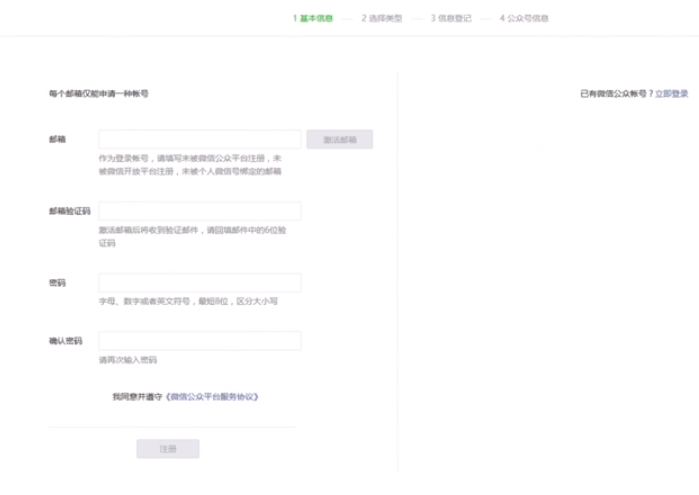The image size is (699, 495).
Task: Jump to step 4 公众号信息
Action: 523,18
